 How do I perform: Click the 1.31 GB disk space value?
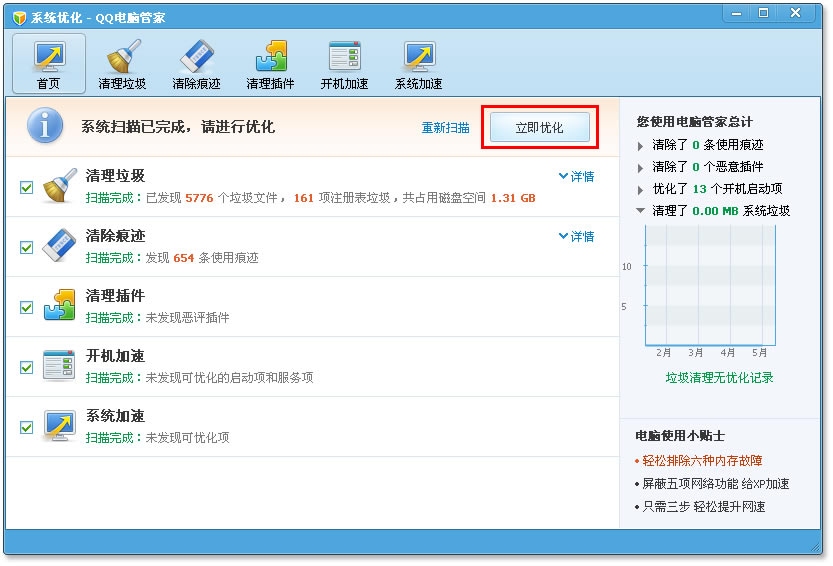pos(513,198)
